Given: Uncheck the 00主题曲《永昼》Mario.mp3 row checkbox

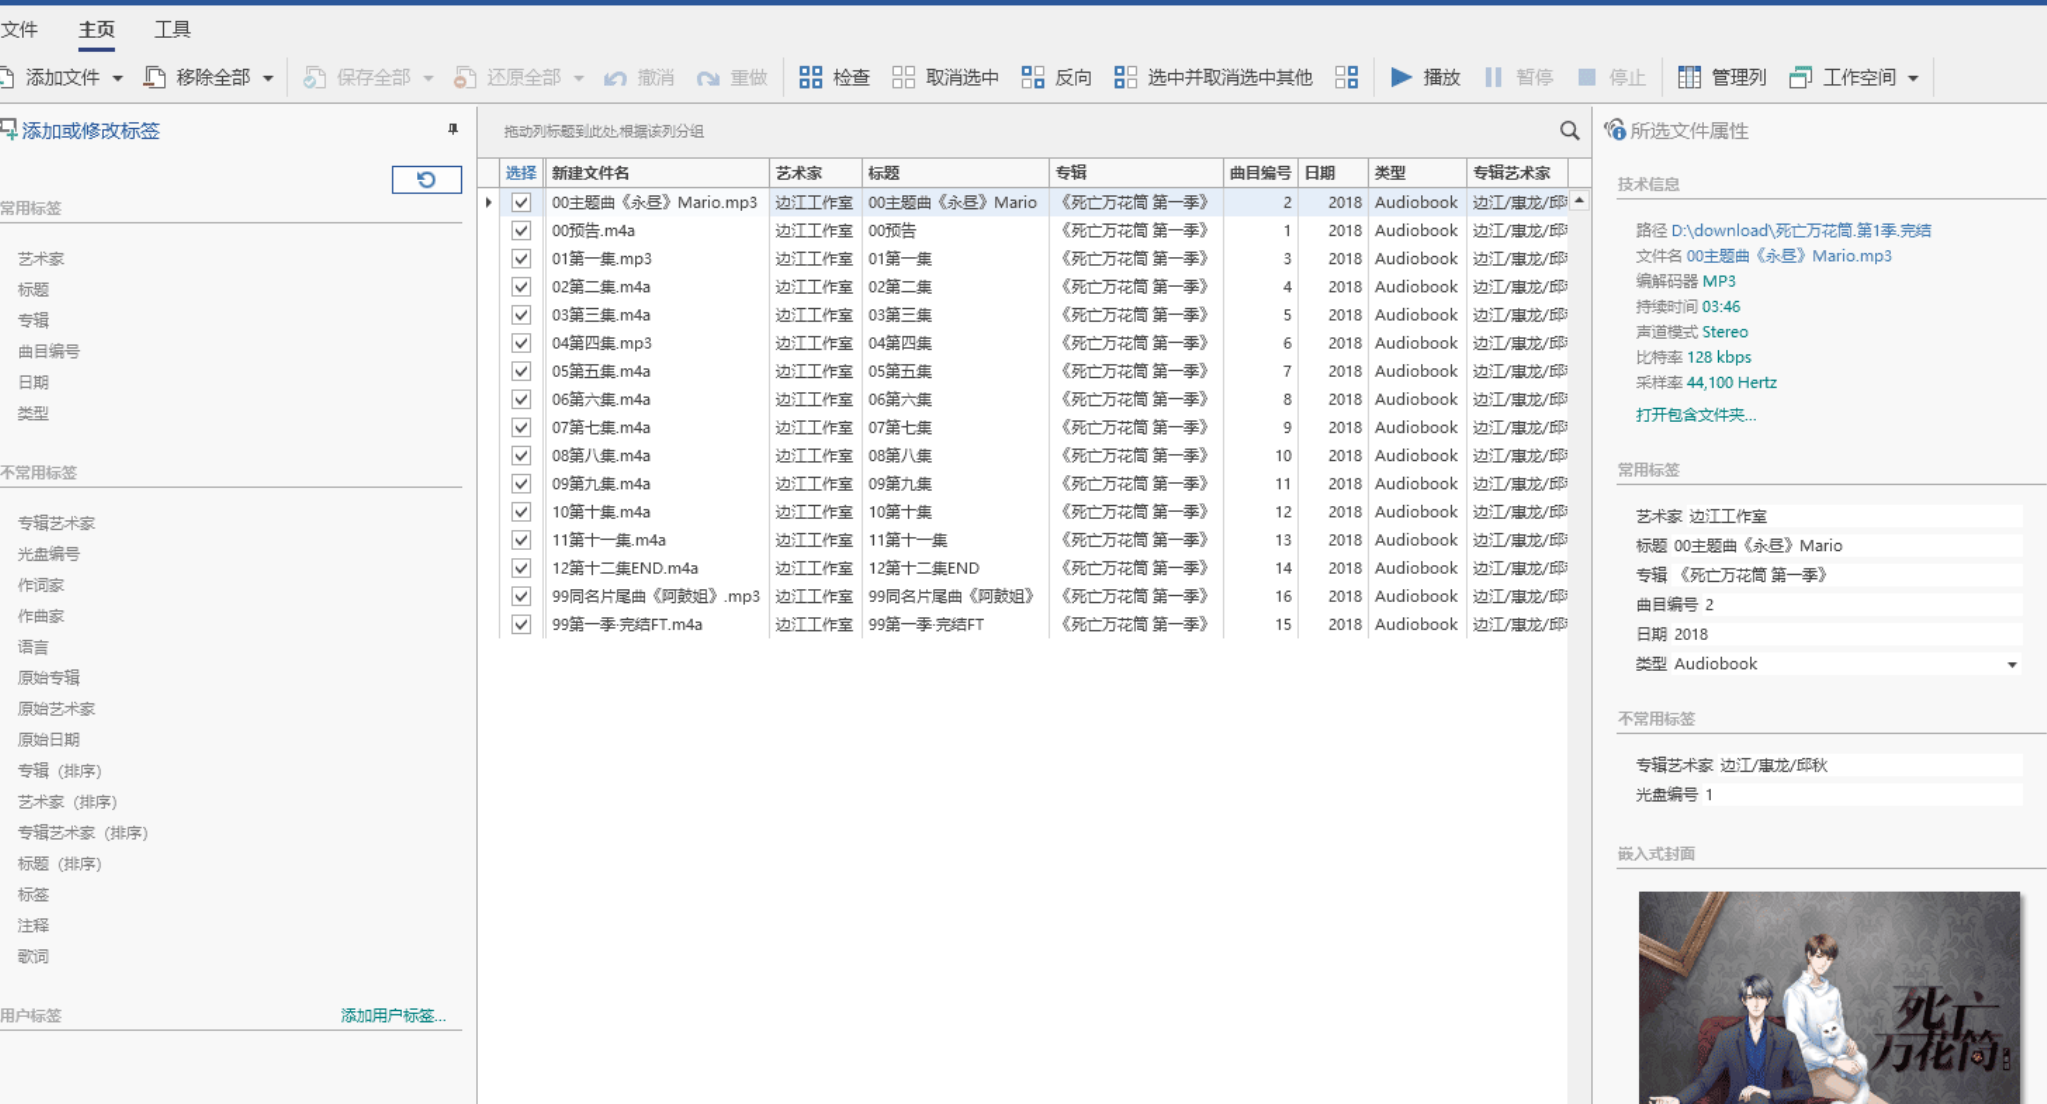Looking at the screenshot, I should tap(521, 202).
